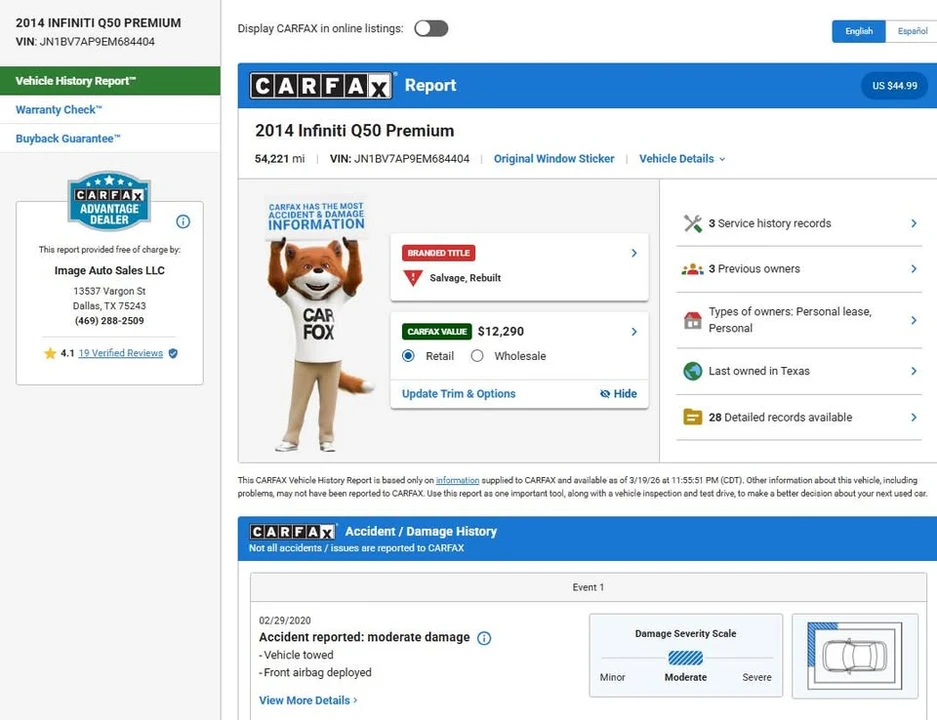Select Vehicle History Report sidebar tab

pos(110,81)
